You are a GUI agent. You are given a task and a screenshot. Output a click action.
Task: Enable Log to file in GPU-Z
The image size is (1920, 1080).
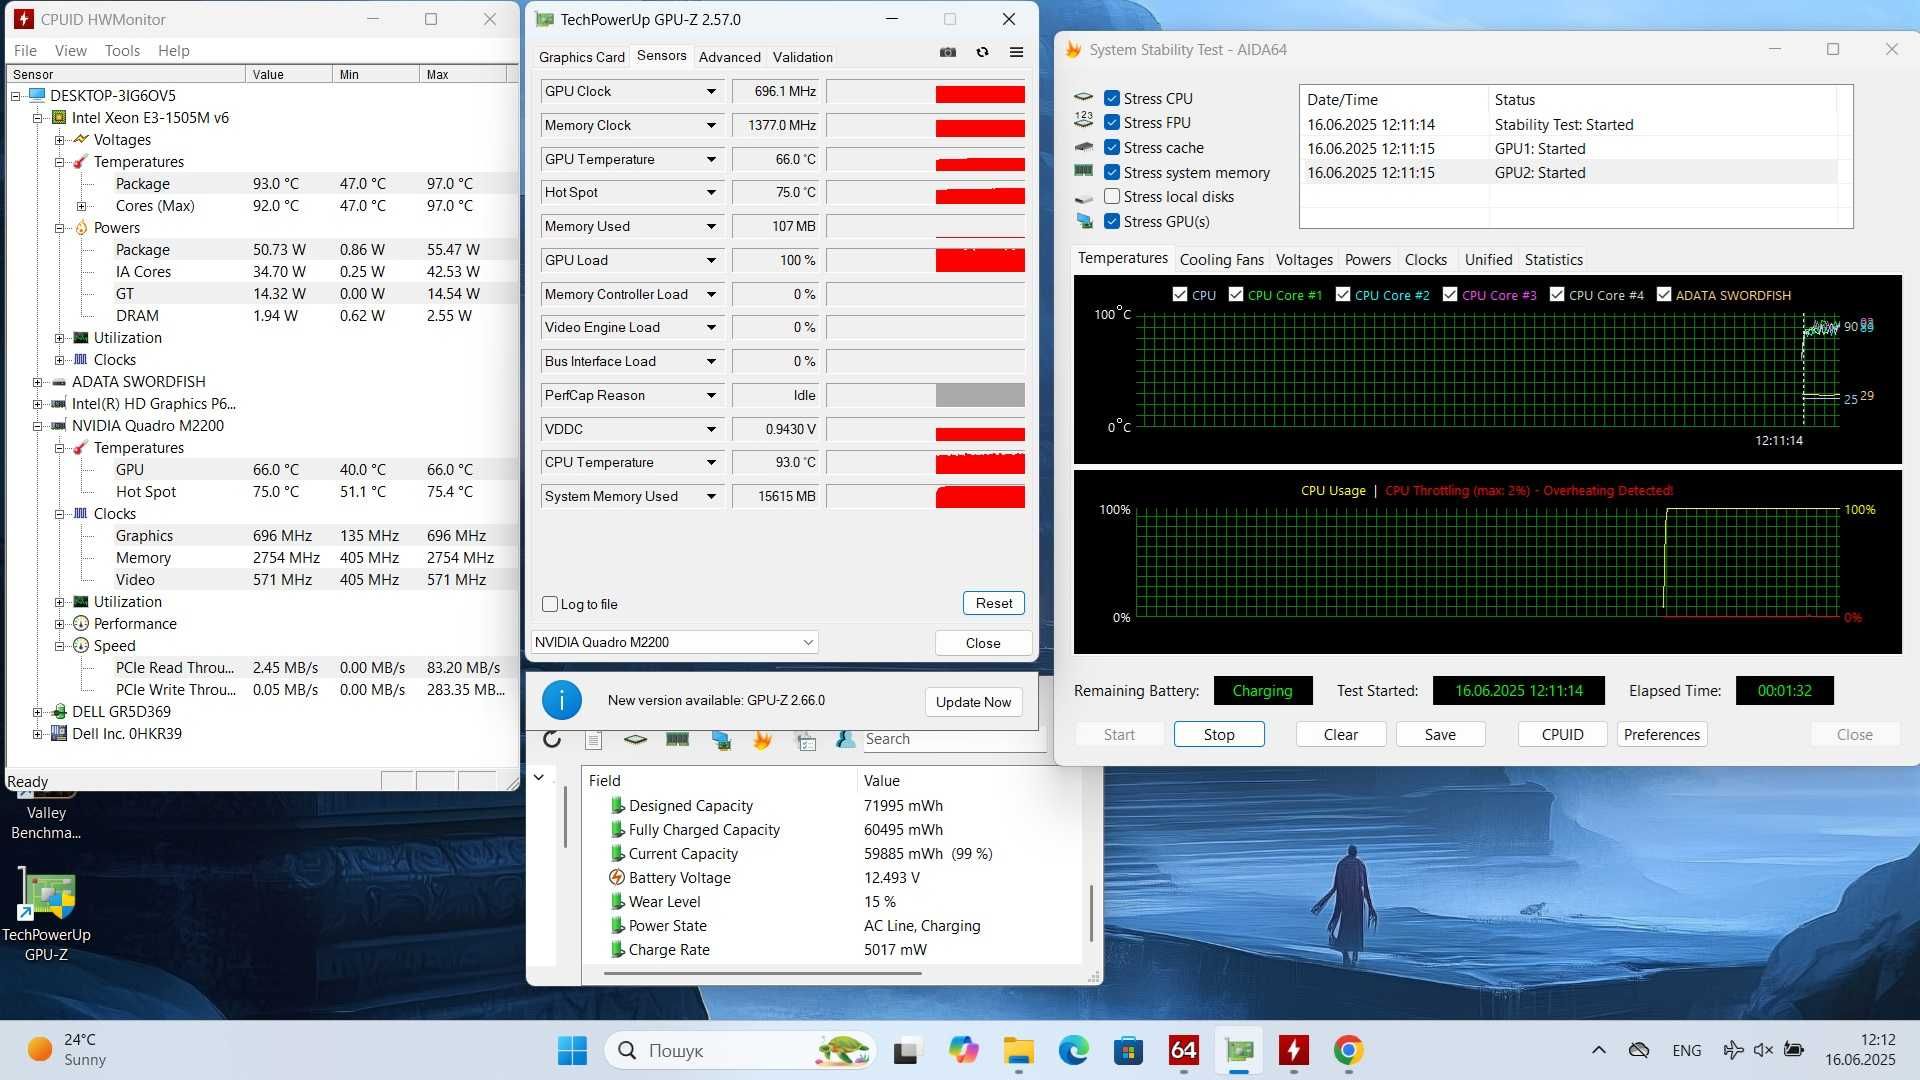550,604
